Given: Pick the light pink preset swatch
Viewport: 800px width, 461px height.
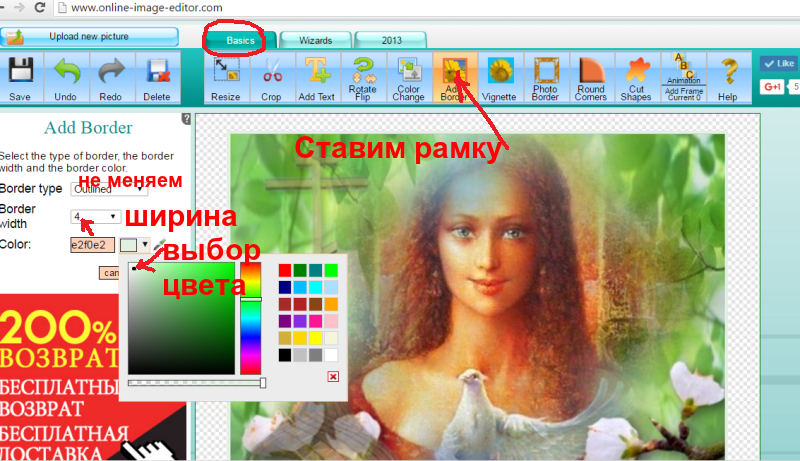Looking at the screenshot, I should pyautogui.click(x=331, y=321).
